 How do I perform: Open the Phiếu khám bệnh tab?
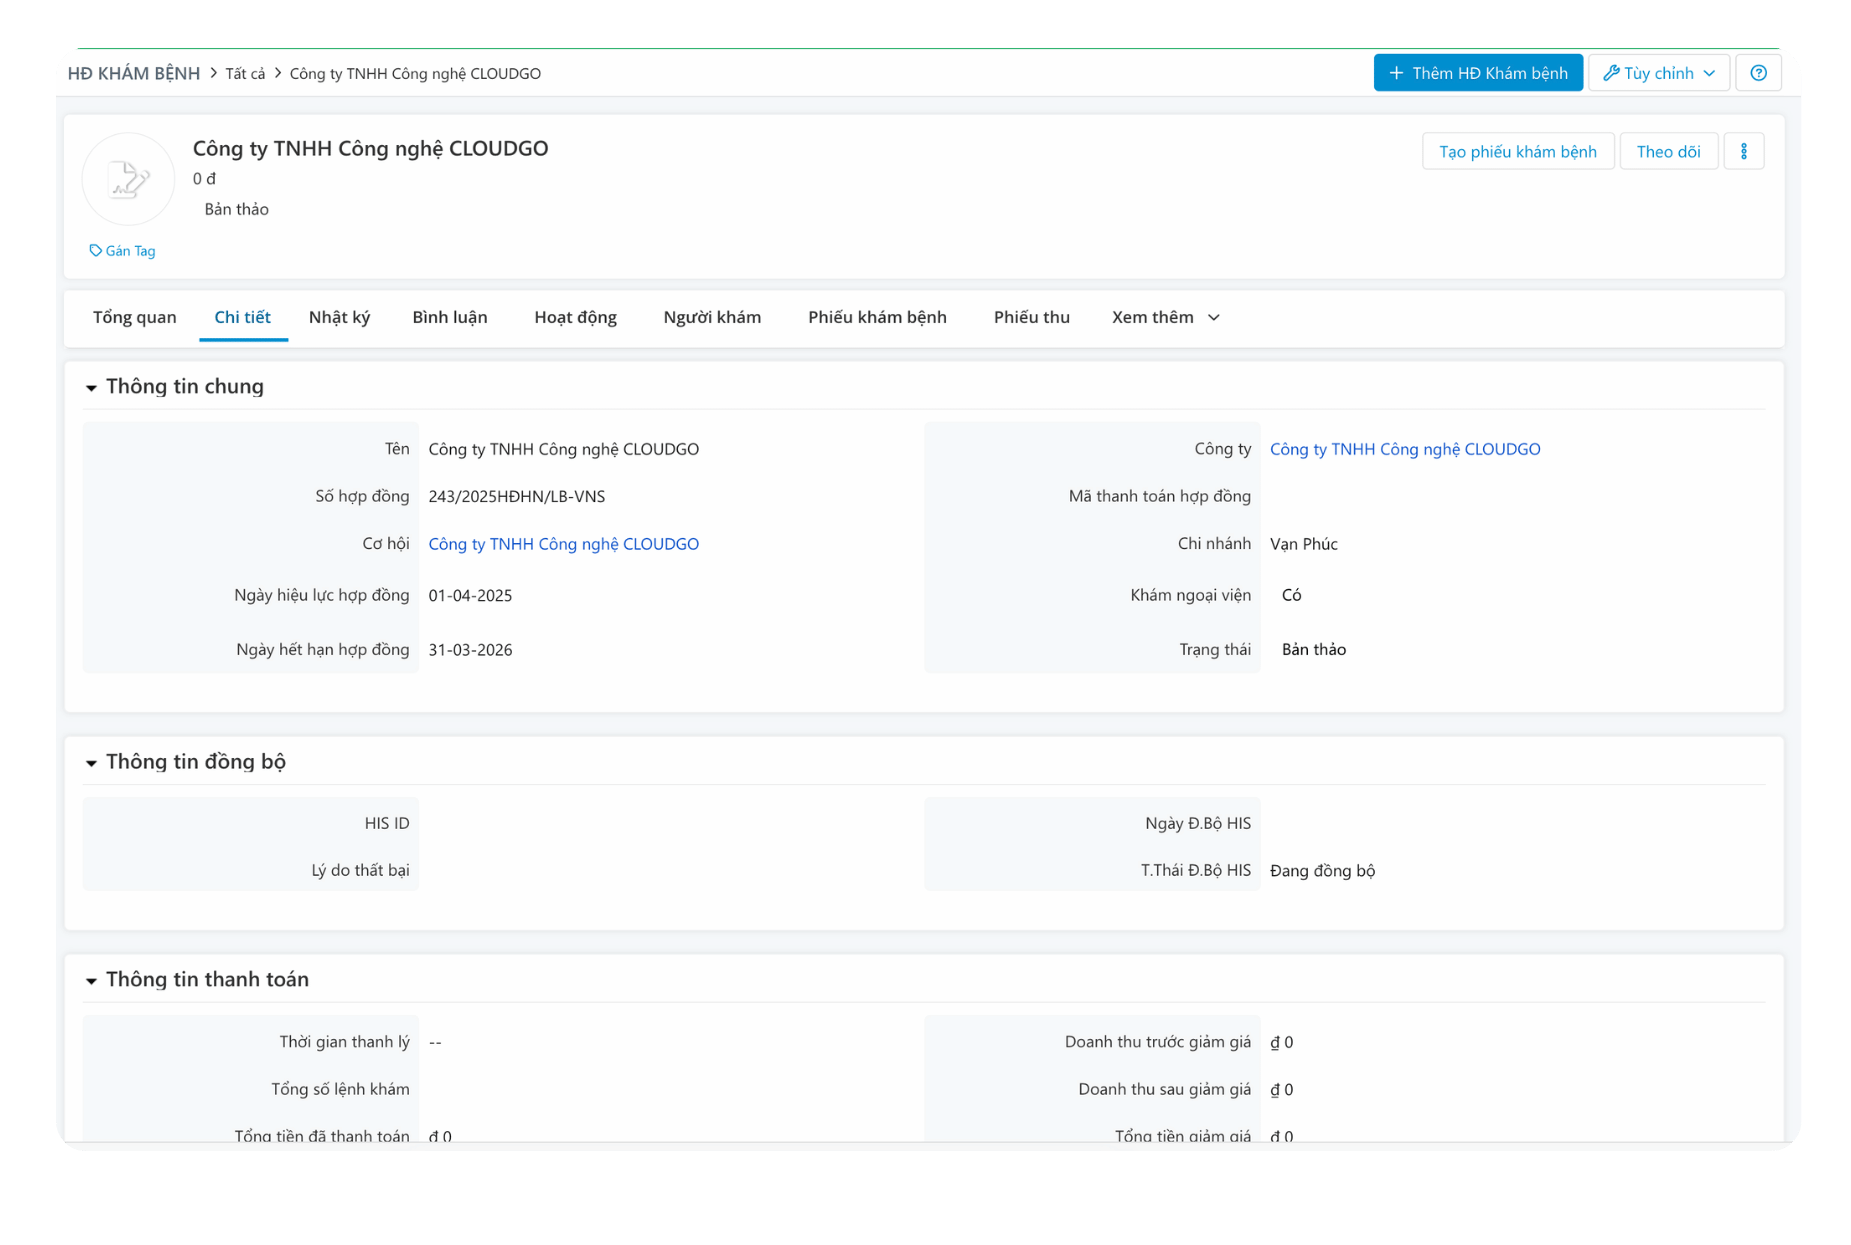pyautogui.click(x=877, y=317)
